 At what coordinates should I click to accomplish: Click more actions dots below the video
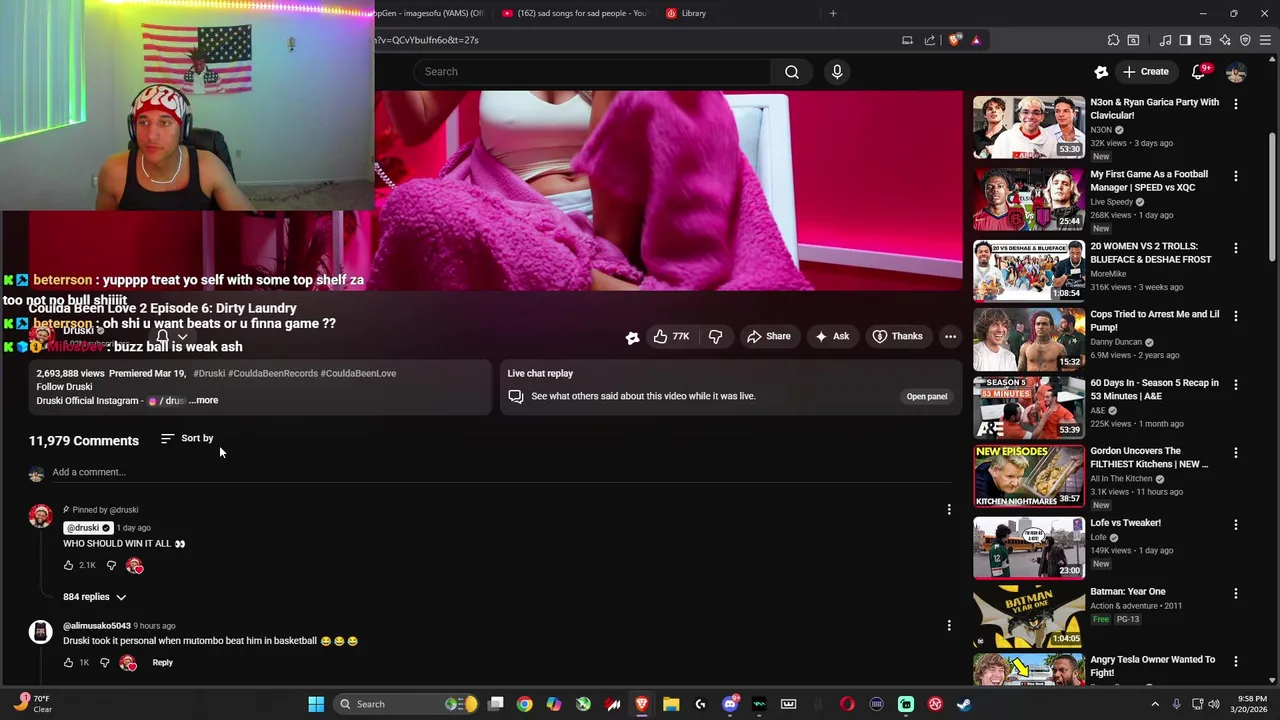pos(950,337)
